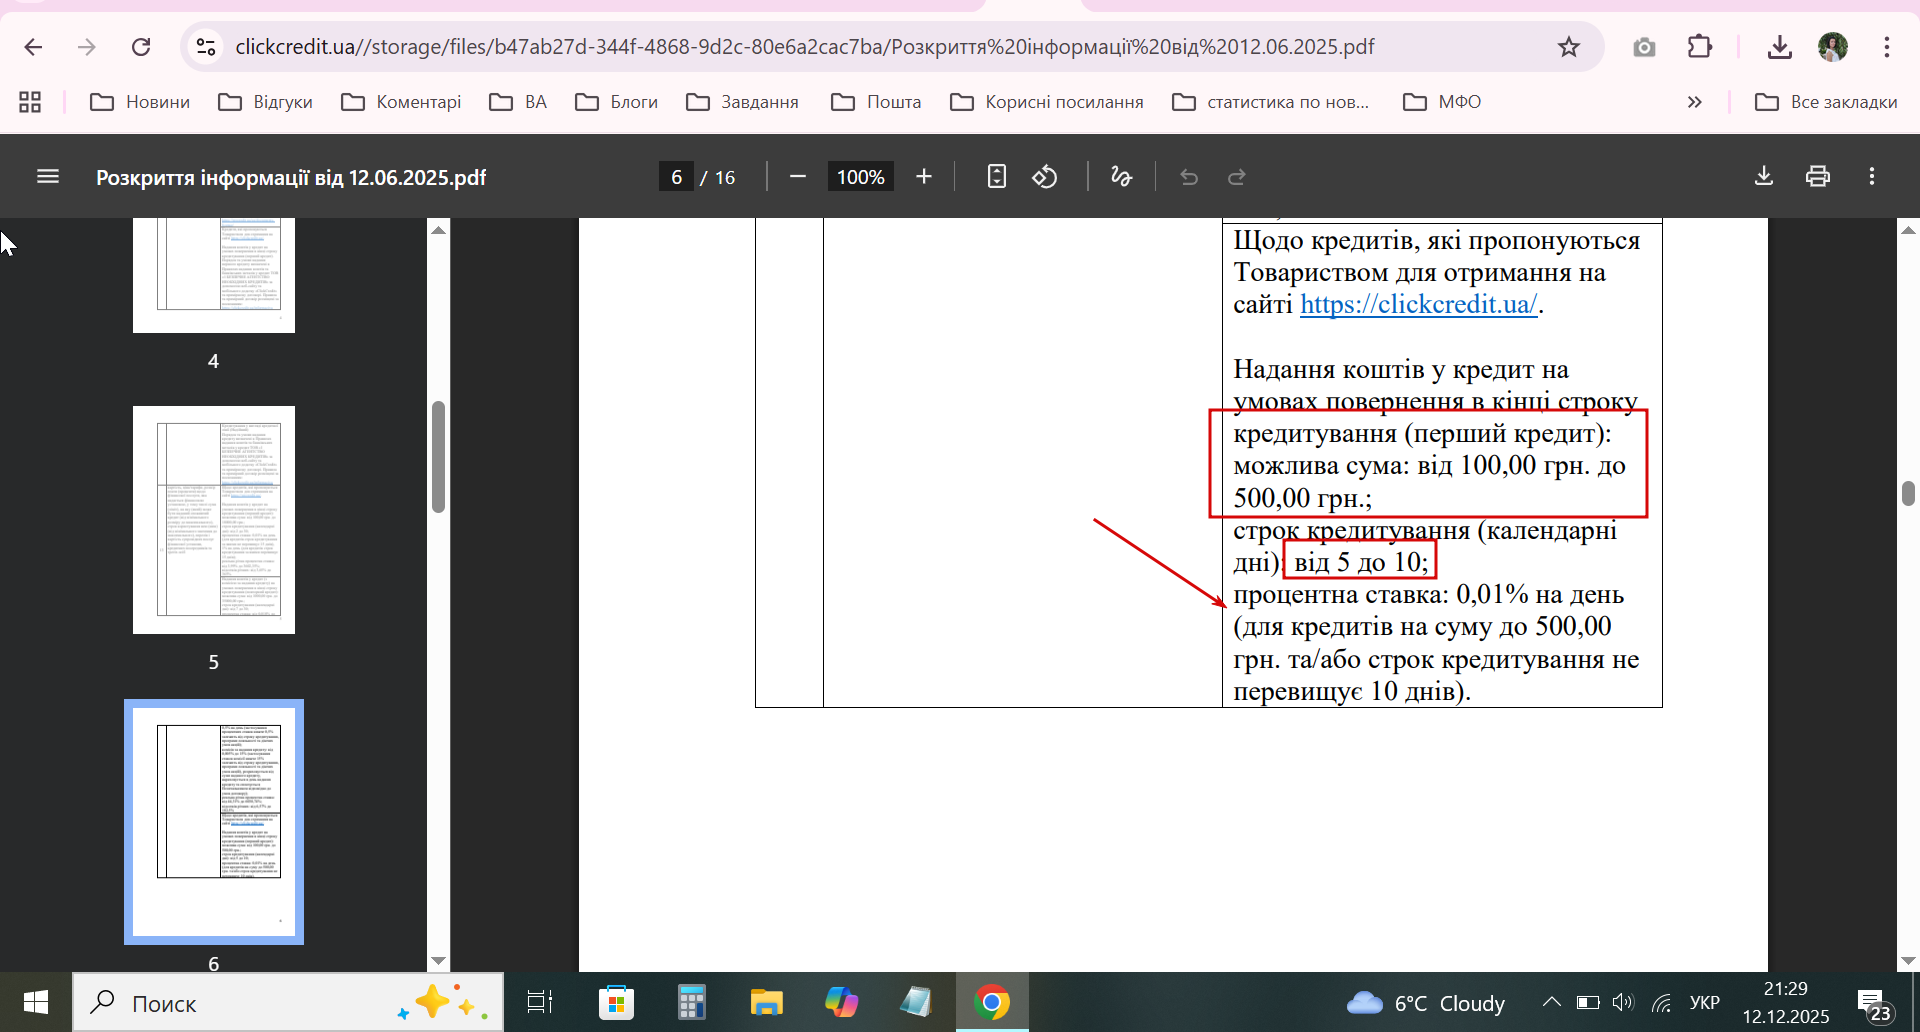Screen dimensions: 1920x1032
Task: Click the page number input field
Action: 676,177
